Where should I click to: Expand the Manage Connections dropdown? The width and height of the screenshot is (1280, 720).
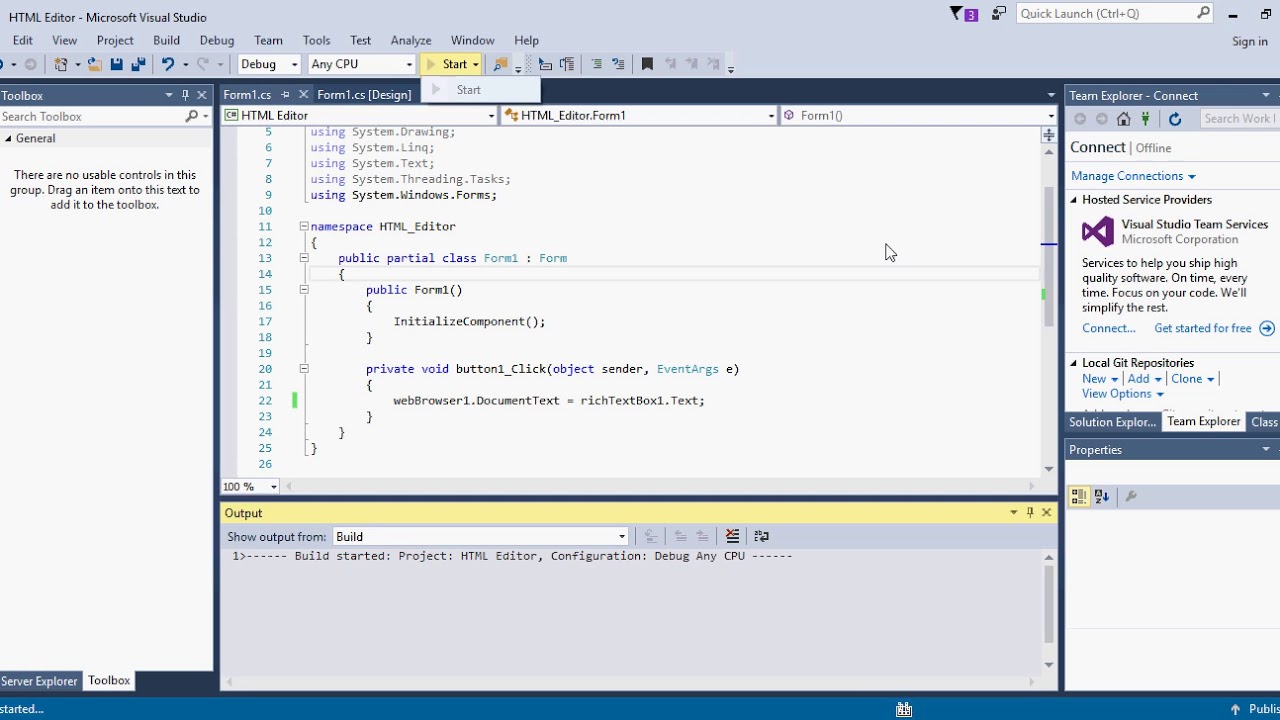pyautogui.click(x=1192, y=177)
